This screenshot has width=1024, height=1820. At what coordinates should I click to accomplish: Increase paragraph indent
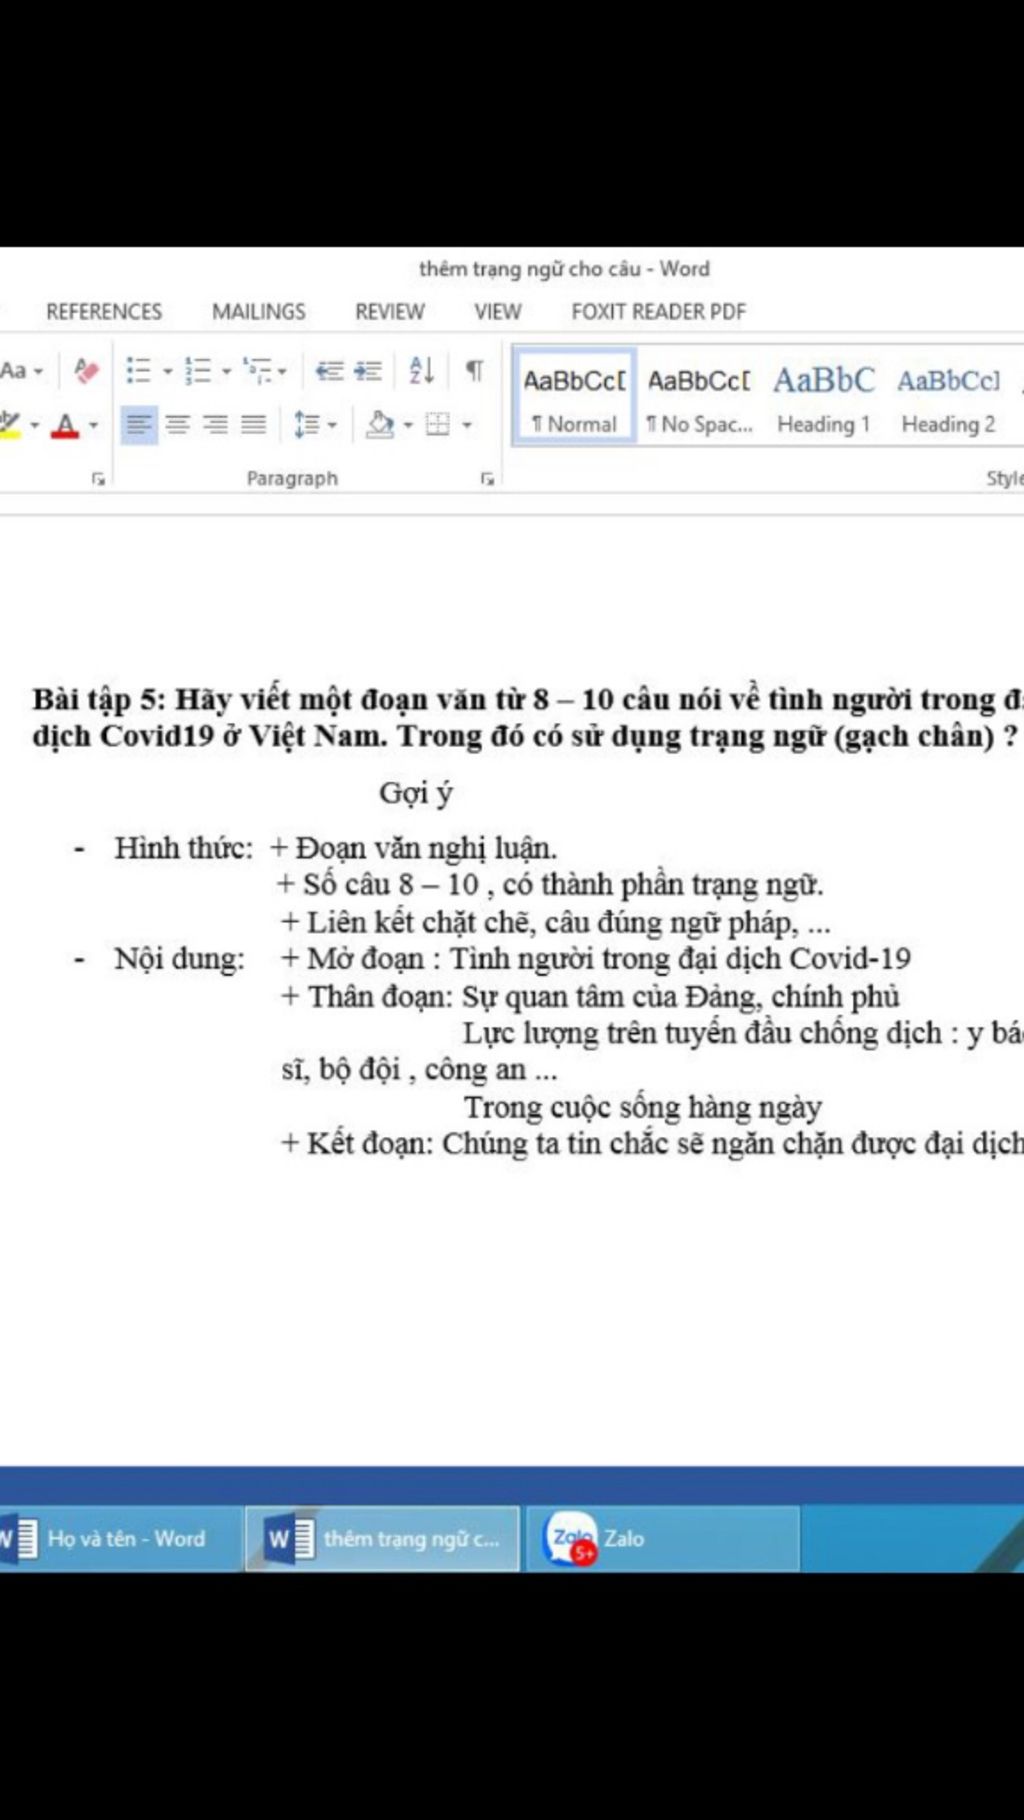pyautogui.click(x=368, y=372)
